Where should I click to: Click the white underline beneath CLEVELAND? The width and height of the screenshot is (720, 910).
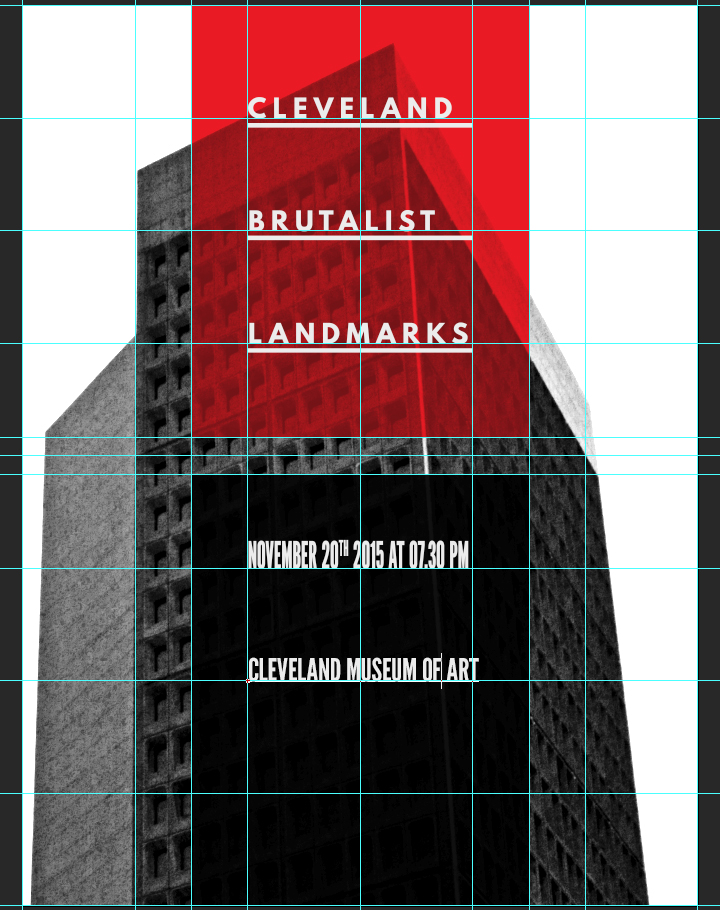click(x=360, y=125)
